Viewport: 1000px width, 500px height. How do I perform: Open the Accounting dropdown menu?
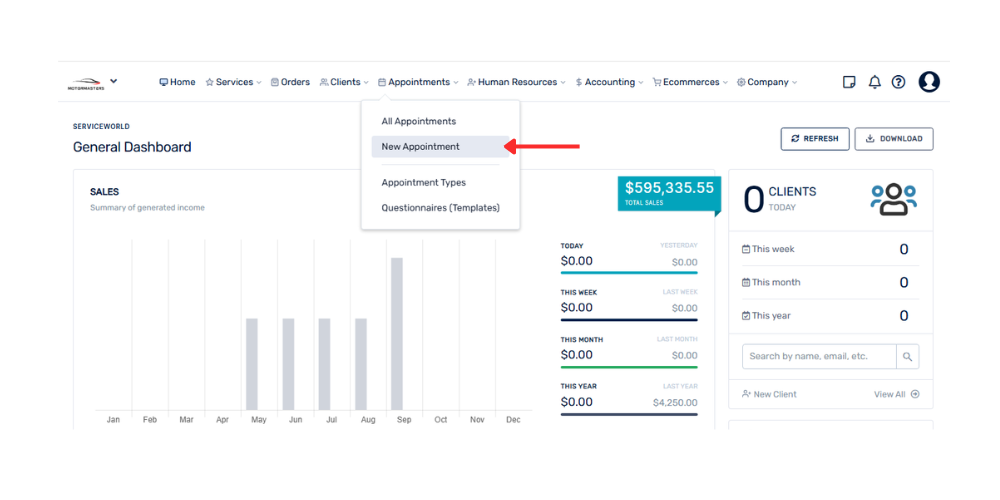click(x=609, y=82)
